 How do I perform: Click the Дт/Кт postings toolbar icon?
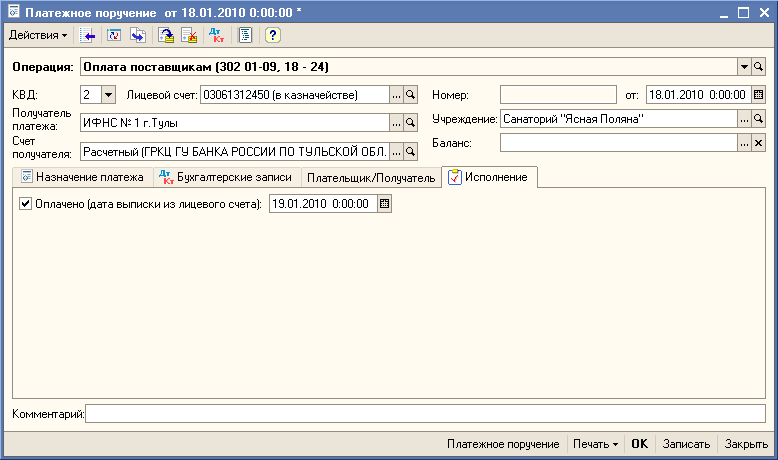pos(216,36)
